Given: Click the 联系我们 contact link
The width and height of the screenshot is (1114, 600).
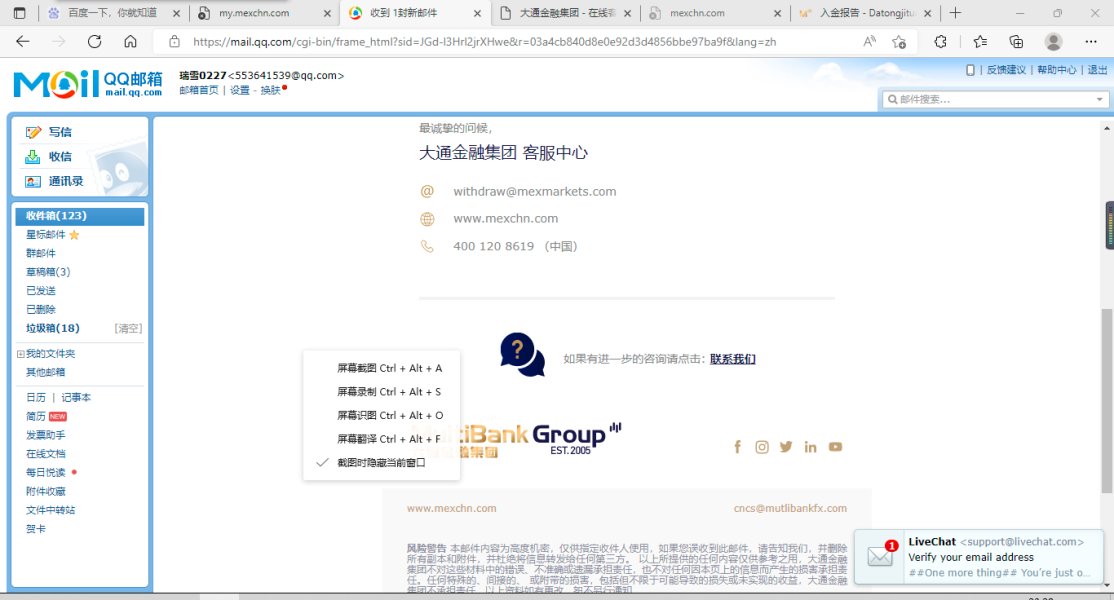Looking at the screenshot, I should click(x=732, y=359).
